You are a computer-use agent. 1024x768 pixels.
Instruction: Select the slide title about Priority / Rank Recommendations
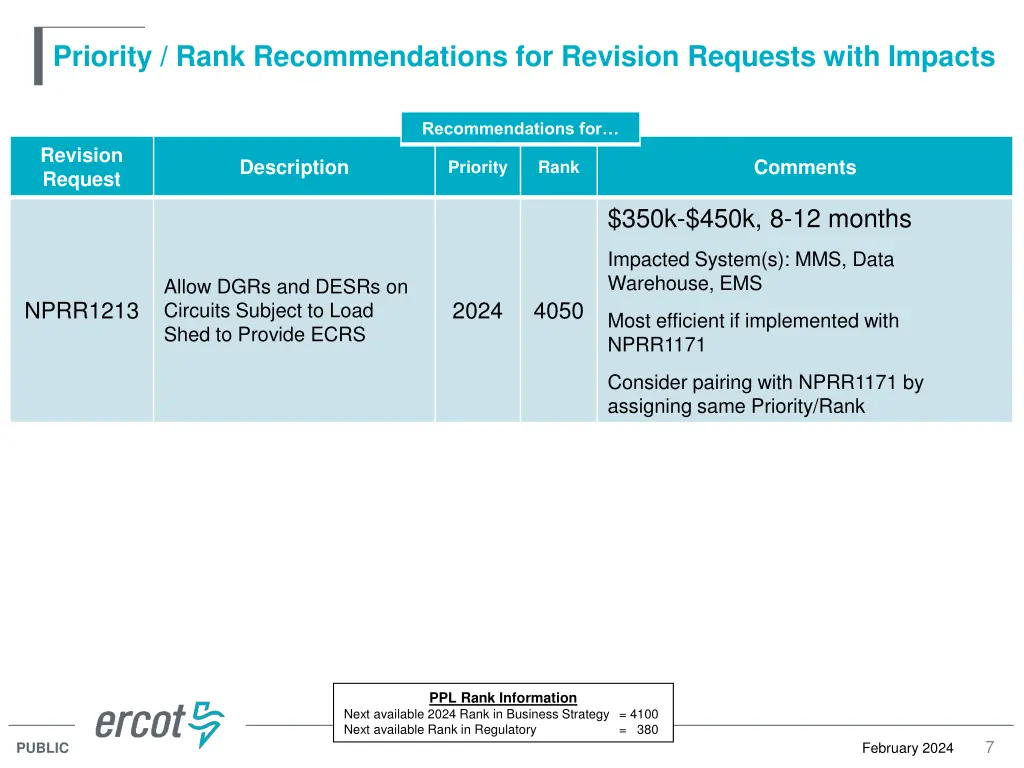(524, 56)
